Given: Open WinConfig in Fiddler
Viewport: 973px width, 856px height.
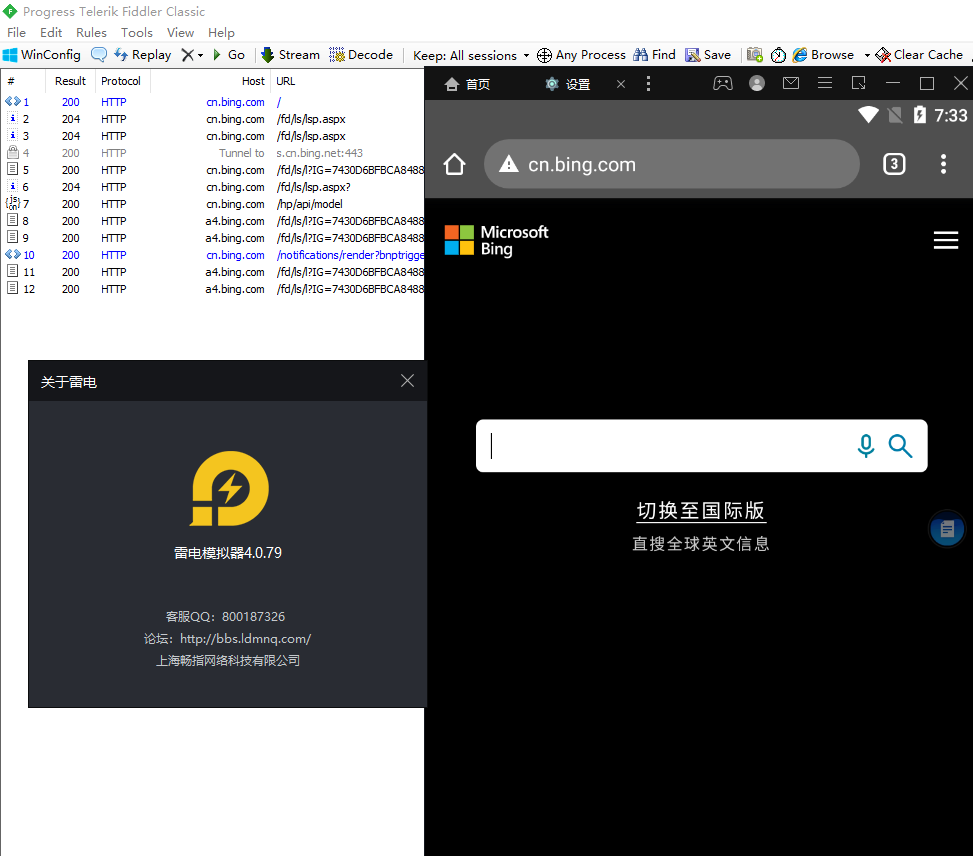Looking at the screenshot, I should pos(41,54).
